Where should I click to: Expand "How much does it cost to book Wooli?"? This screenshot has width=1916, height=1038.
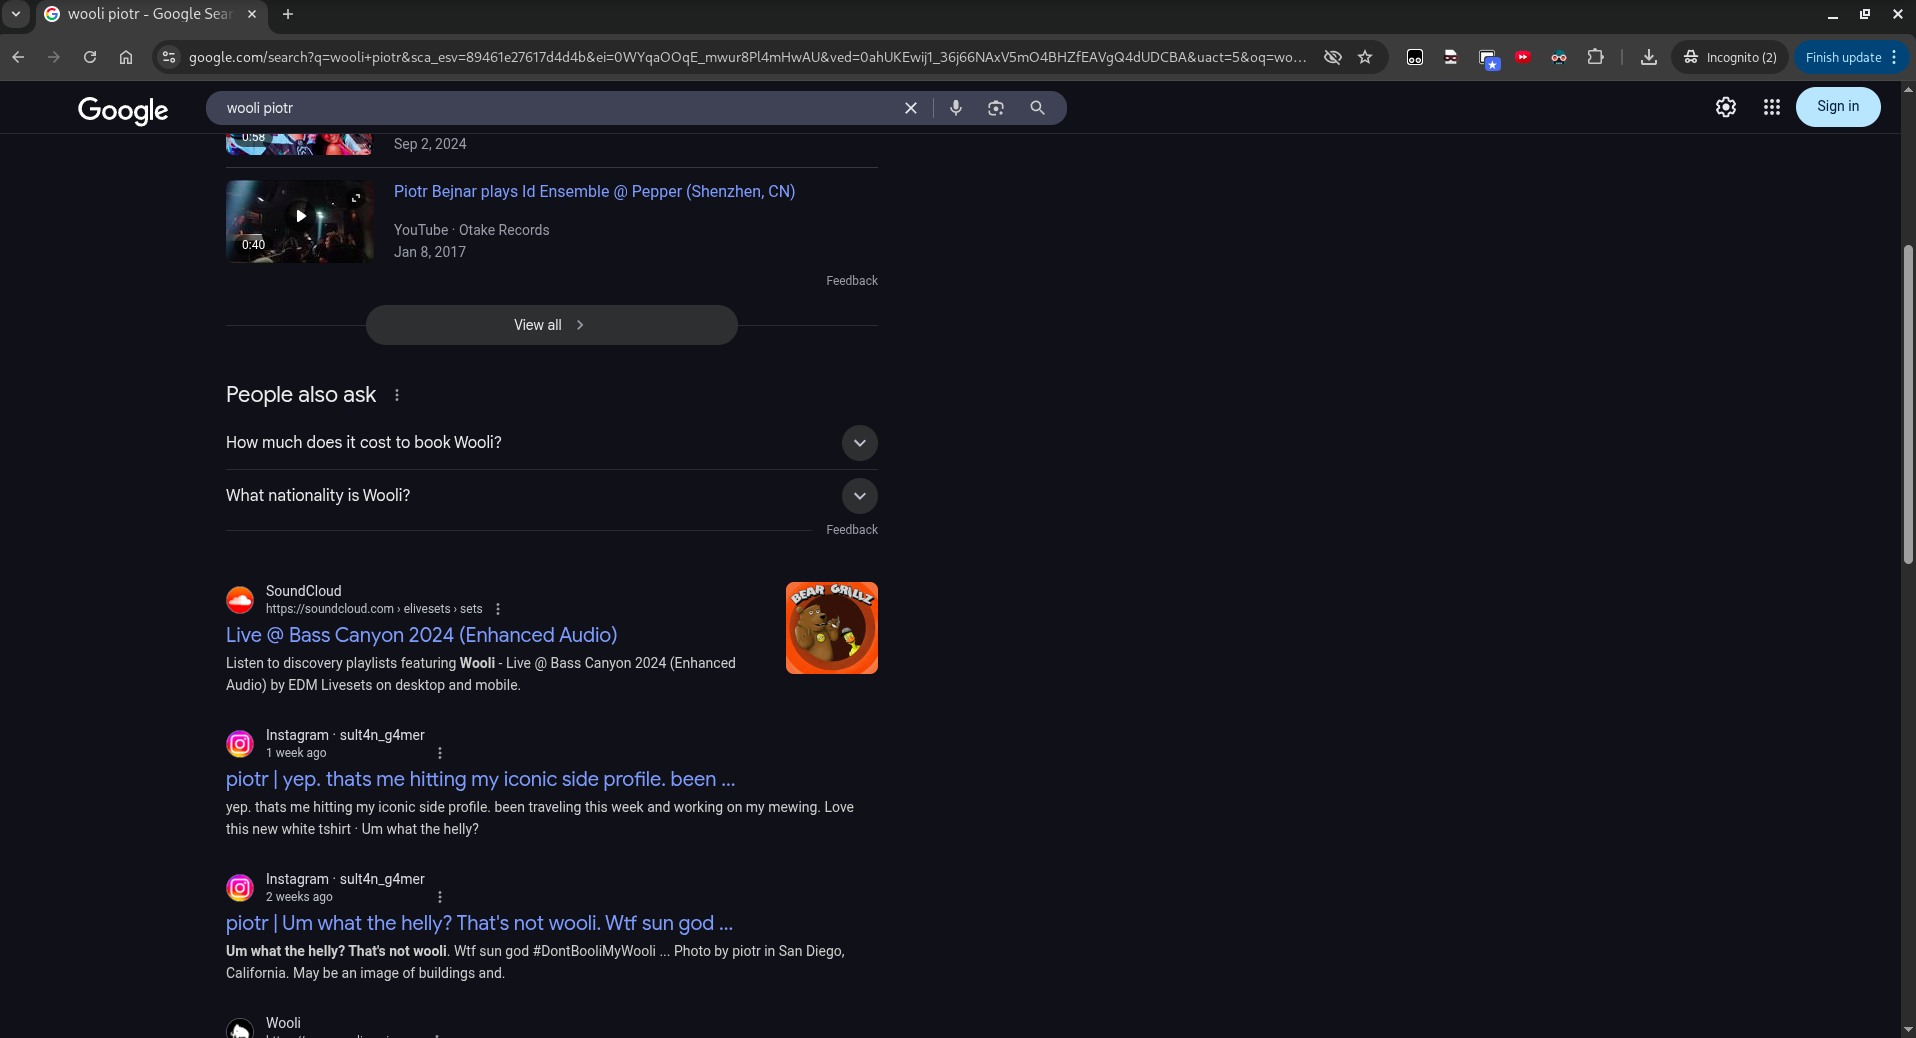click(x=859, y=443)
